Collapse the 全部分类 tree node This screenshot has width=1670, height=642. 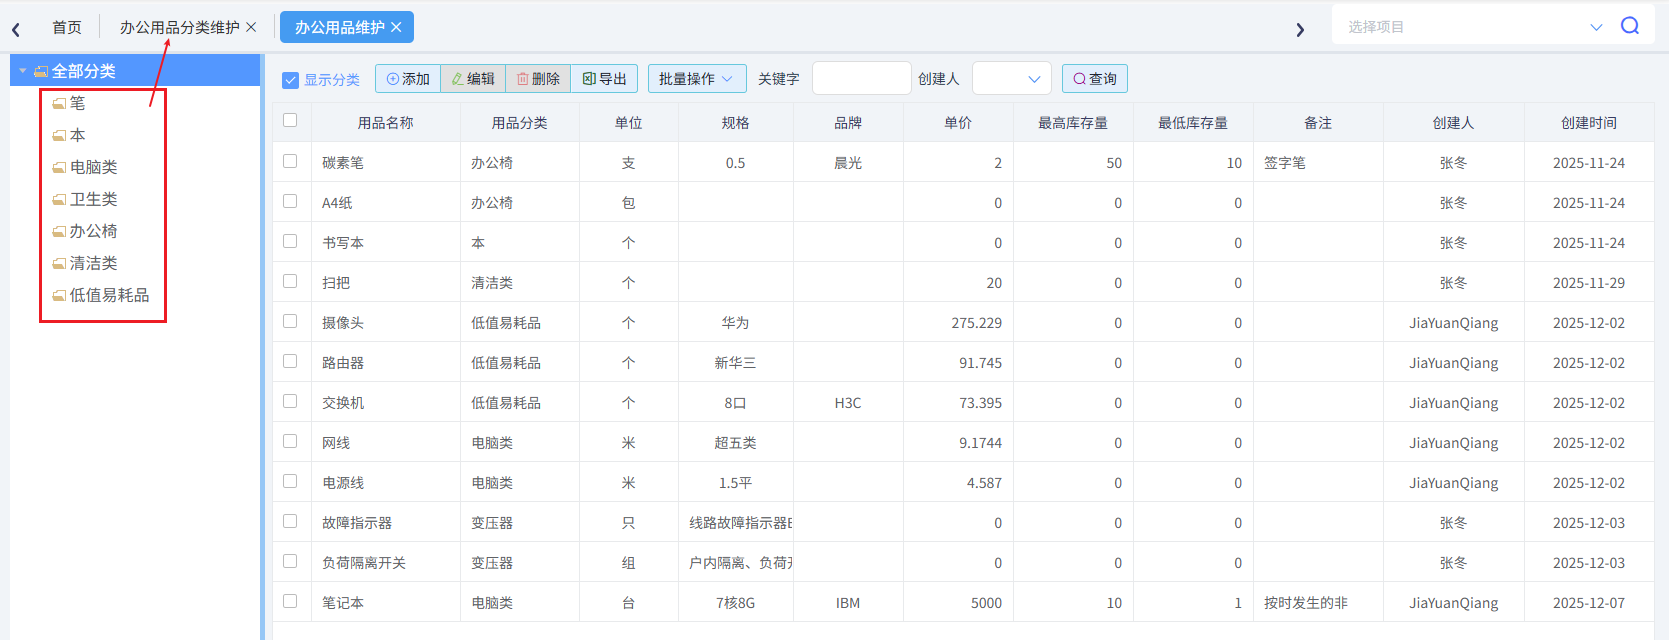pyautogui.click(x=22, y=71)
